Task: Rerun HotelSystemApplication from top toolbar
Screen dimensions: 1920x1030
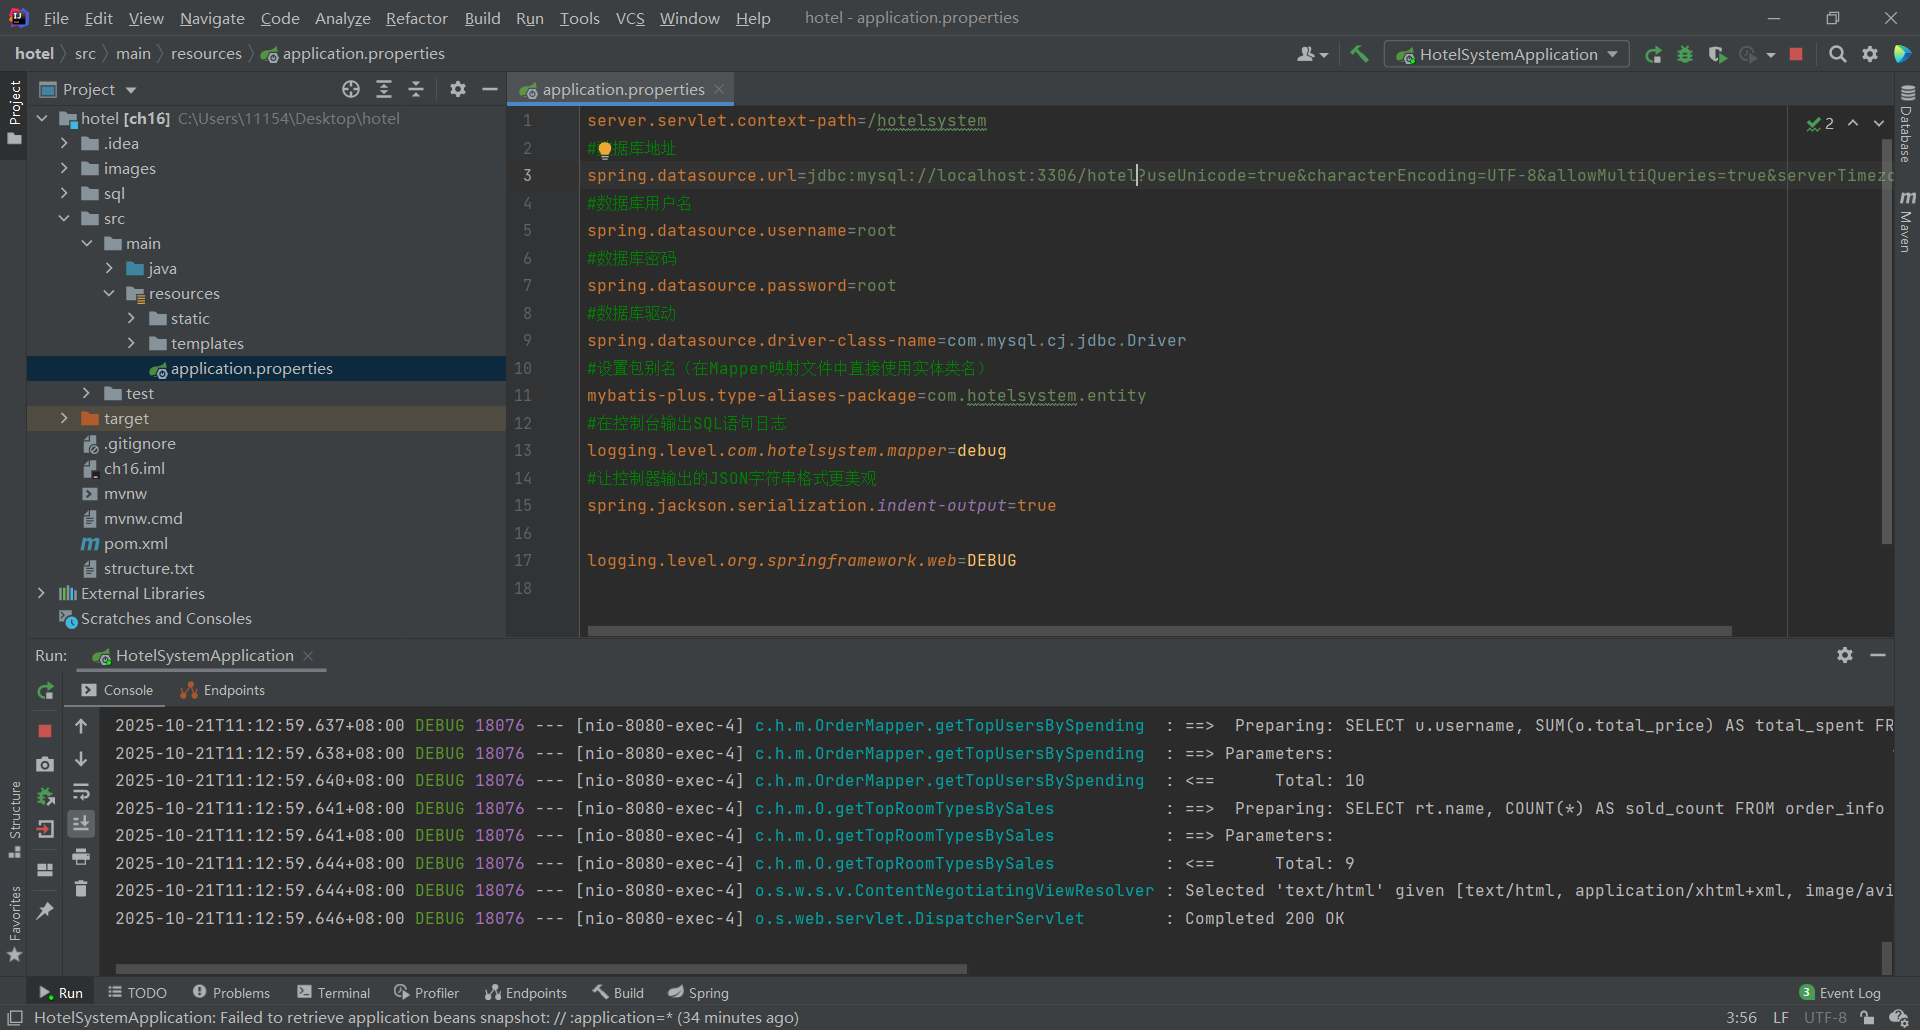Action: click(x=1653, y=54)
